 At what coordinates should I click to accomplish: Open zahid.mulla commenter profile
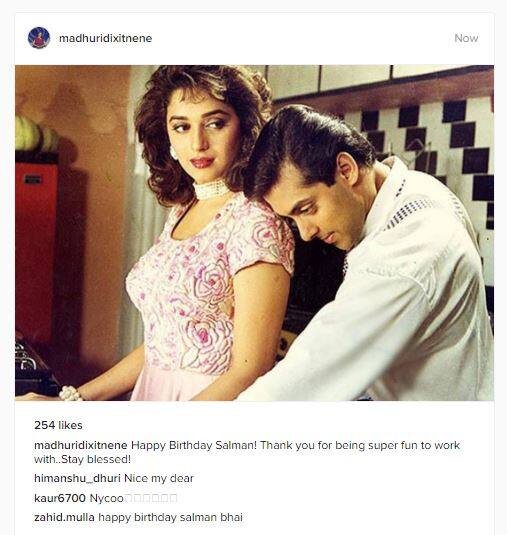(64, 517)
